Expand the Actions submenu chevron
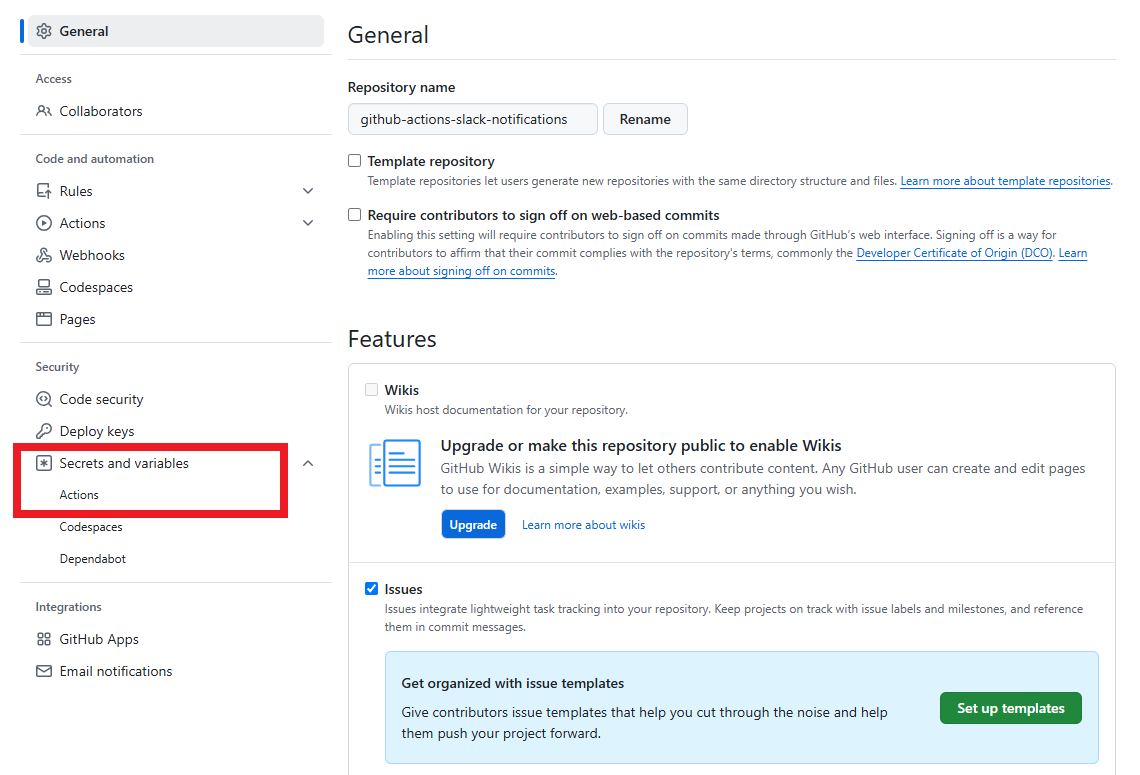 pos(308,223)
